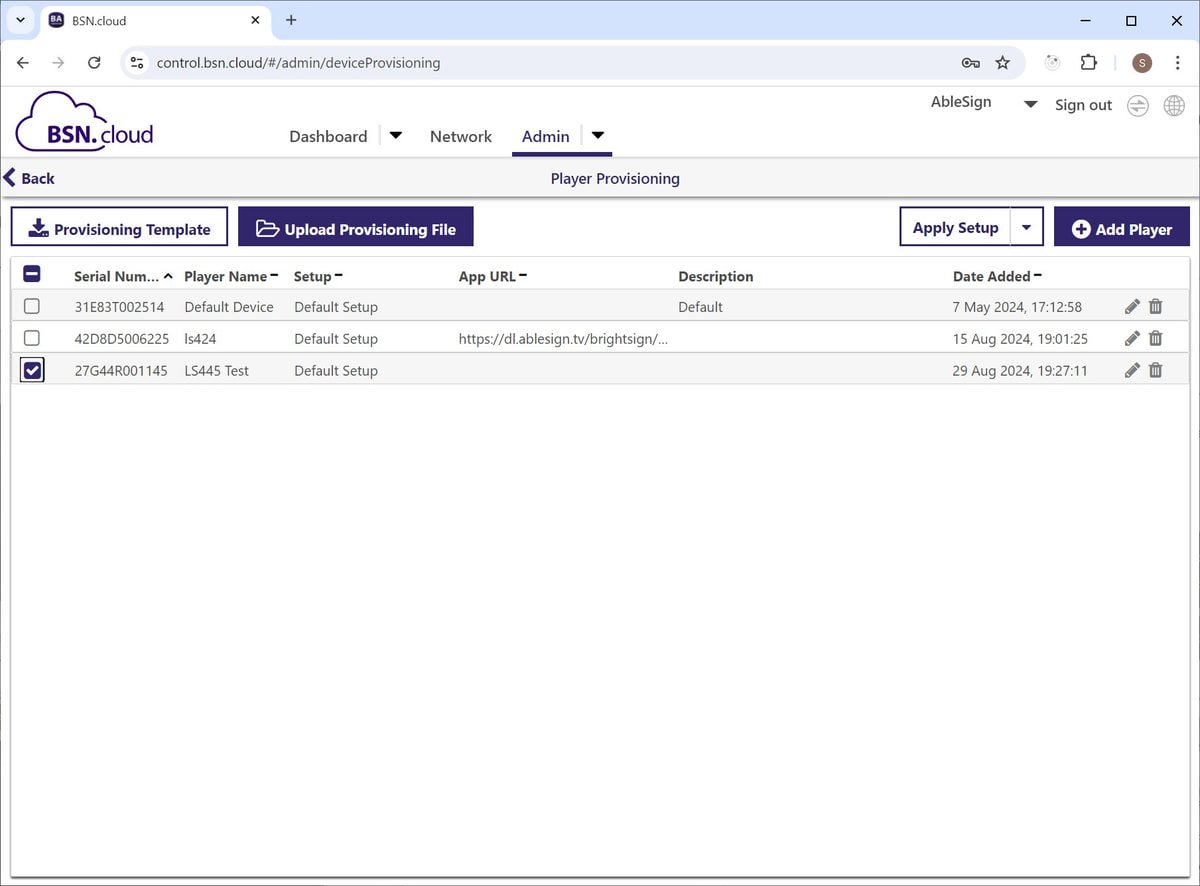Edit the ls424 player entry

[x=1131, y=338]
